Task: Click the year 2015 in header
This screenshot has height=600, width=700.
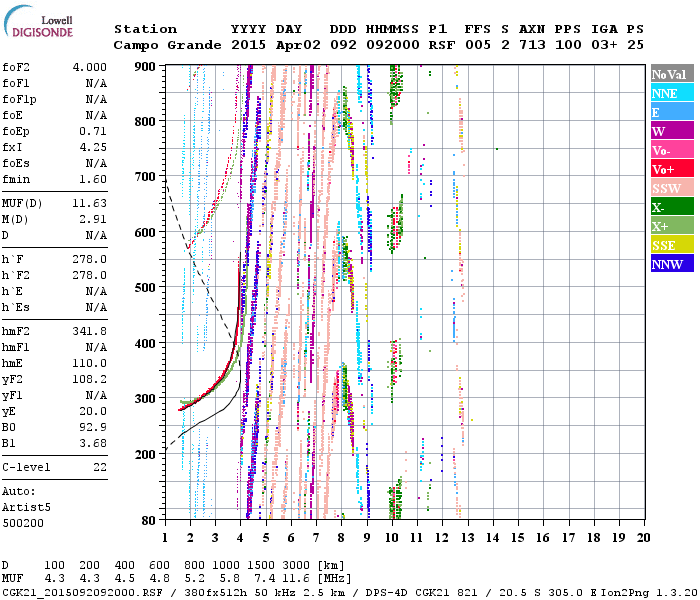Action: [249, 45]
